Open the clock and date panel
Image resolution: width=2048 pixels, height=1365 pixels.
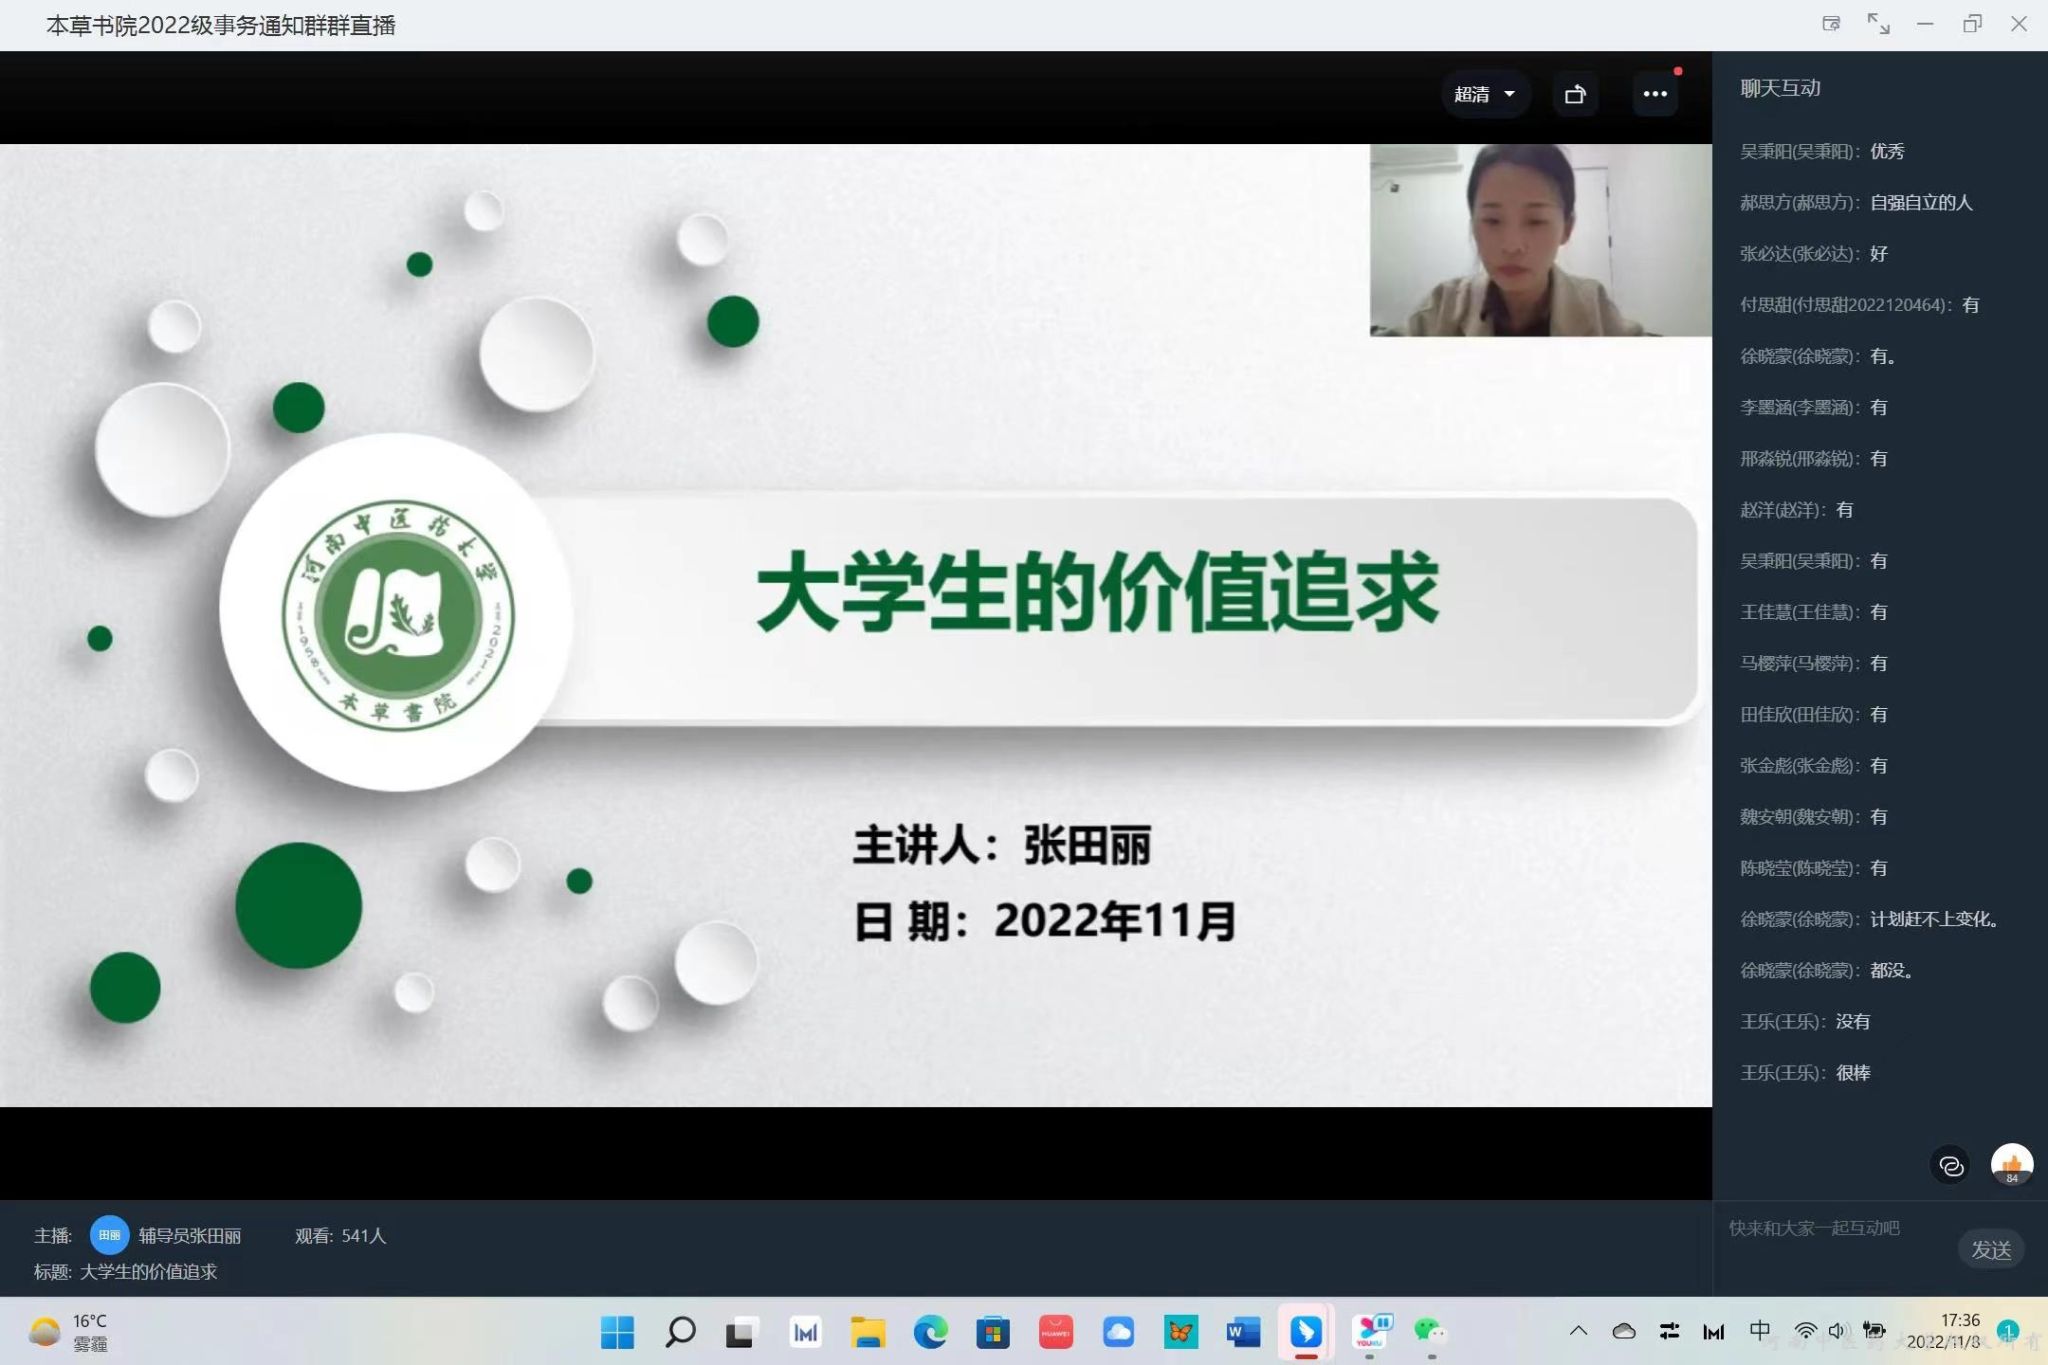pyautogui.click(x=1944, y=1331)
